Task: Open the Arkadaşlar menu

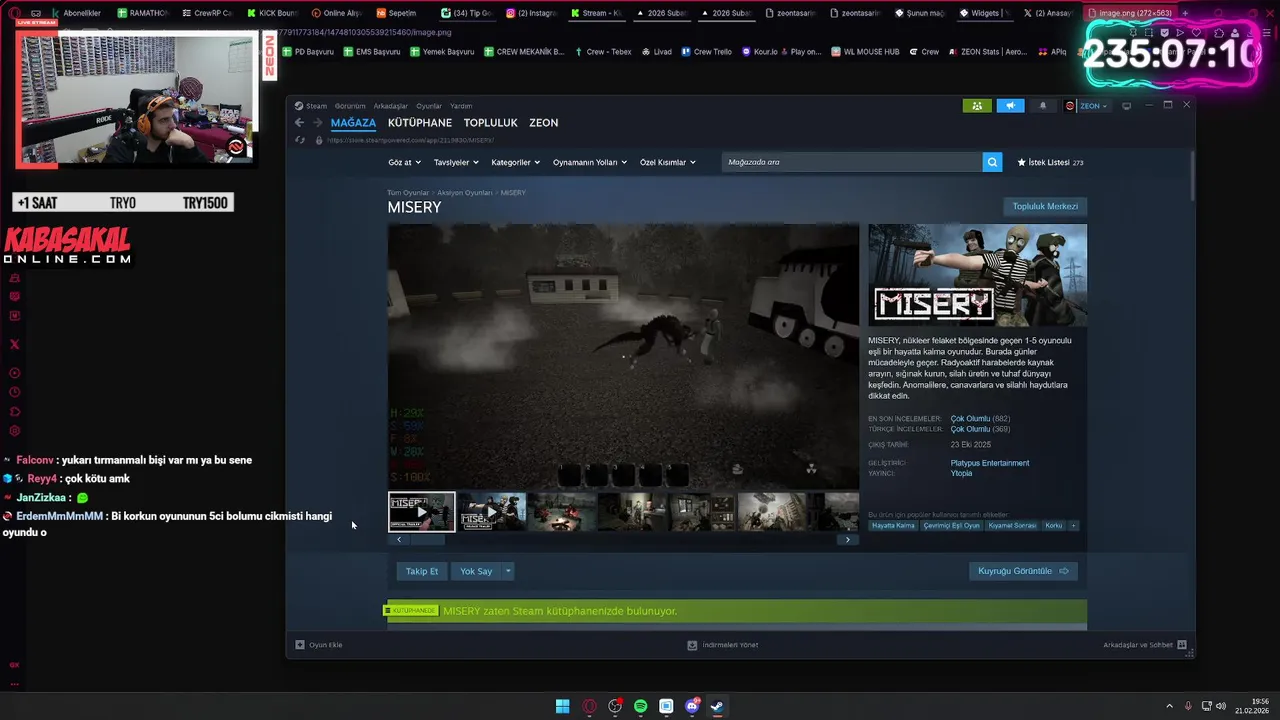Action: (391, 106)
